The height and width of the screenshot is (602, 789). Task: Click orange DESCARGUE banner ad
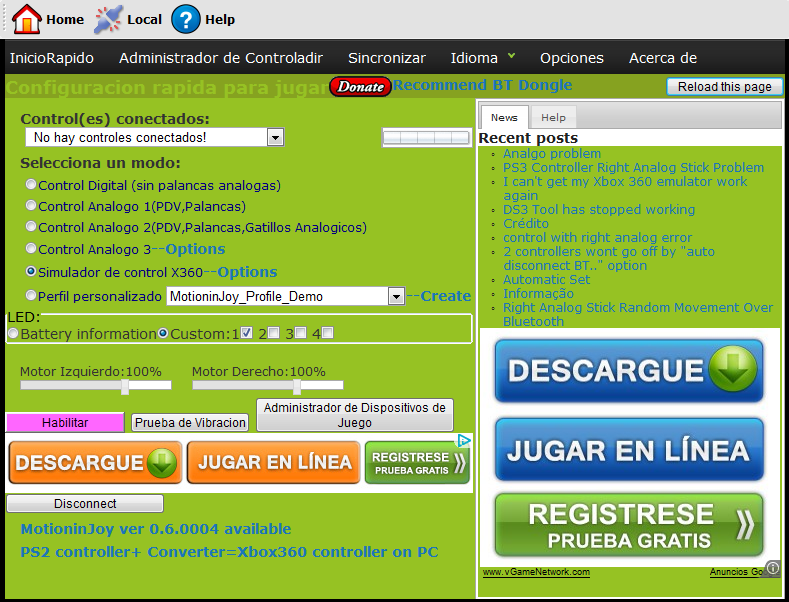(x=95, y=463)
